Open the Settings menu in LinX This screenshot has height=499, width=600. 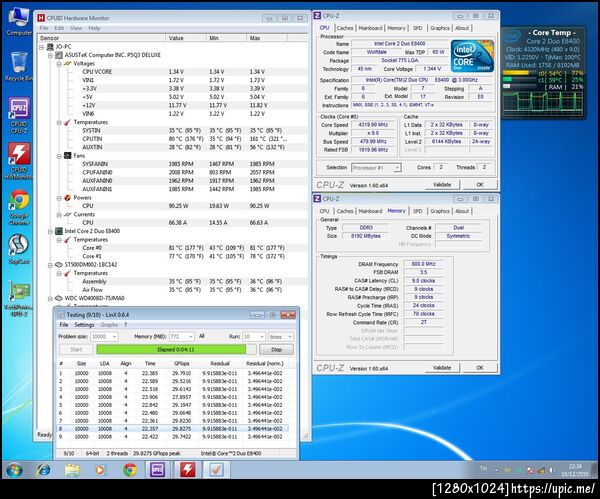pos(84,325)
